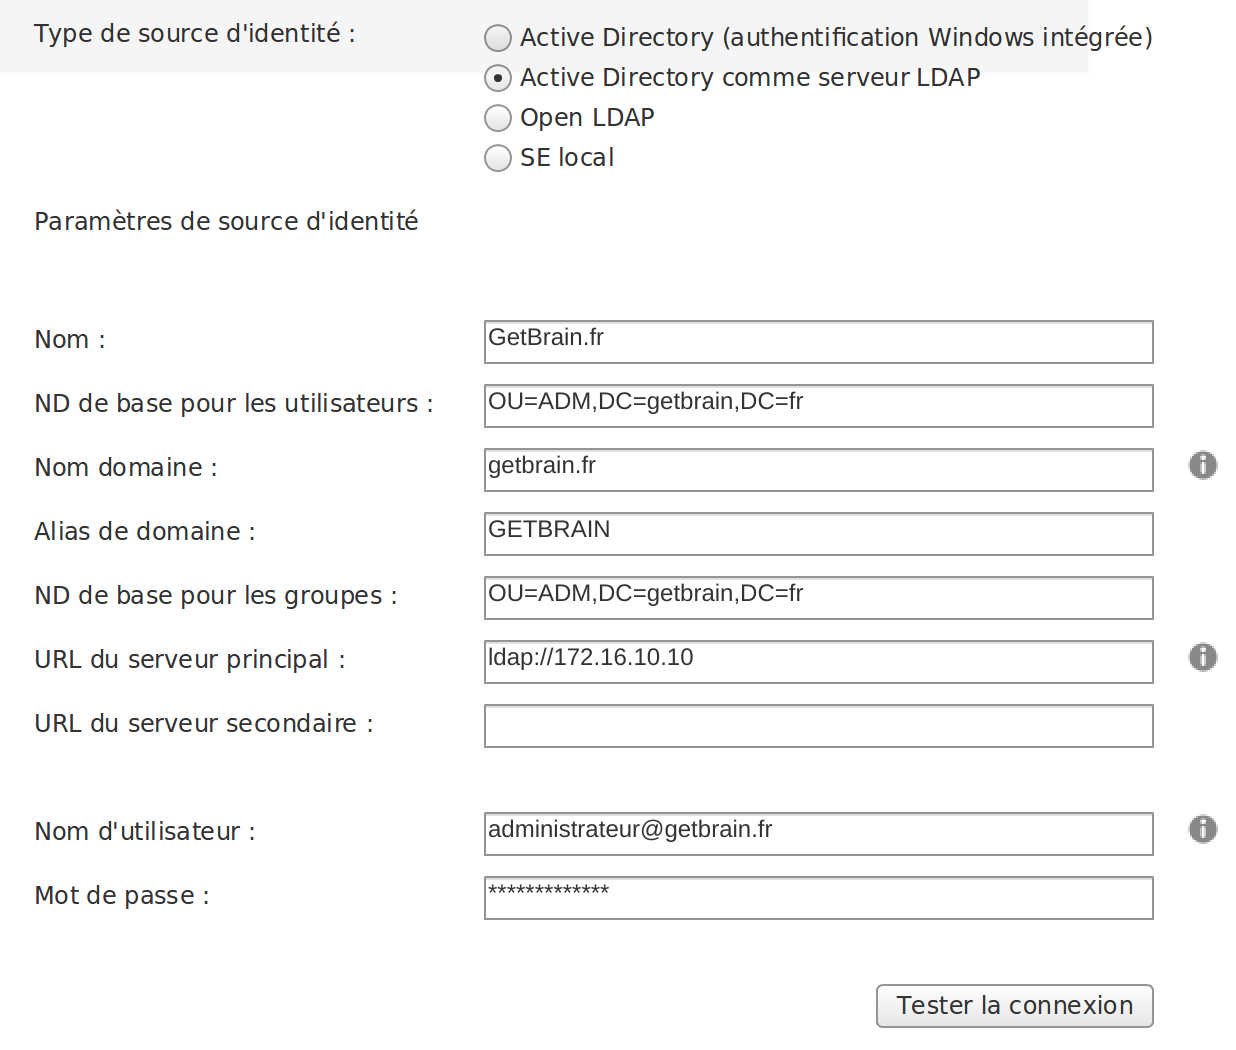Select Active Directory comme serveur LDAP radio
1236x1050 pixels.
click(498, 78)
